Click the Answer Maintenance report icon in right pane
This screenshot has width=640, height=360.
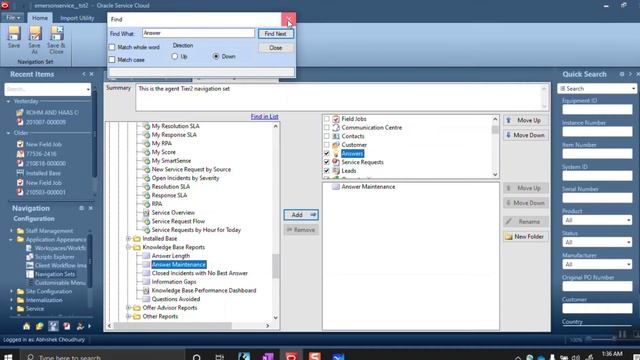[x=336, y=187]
